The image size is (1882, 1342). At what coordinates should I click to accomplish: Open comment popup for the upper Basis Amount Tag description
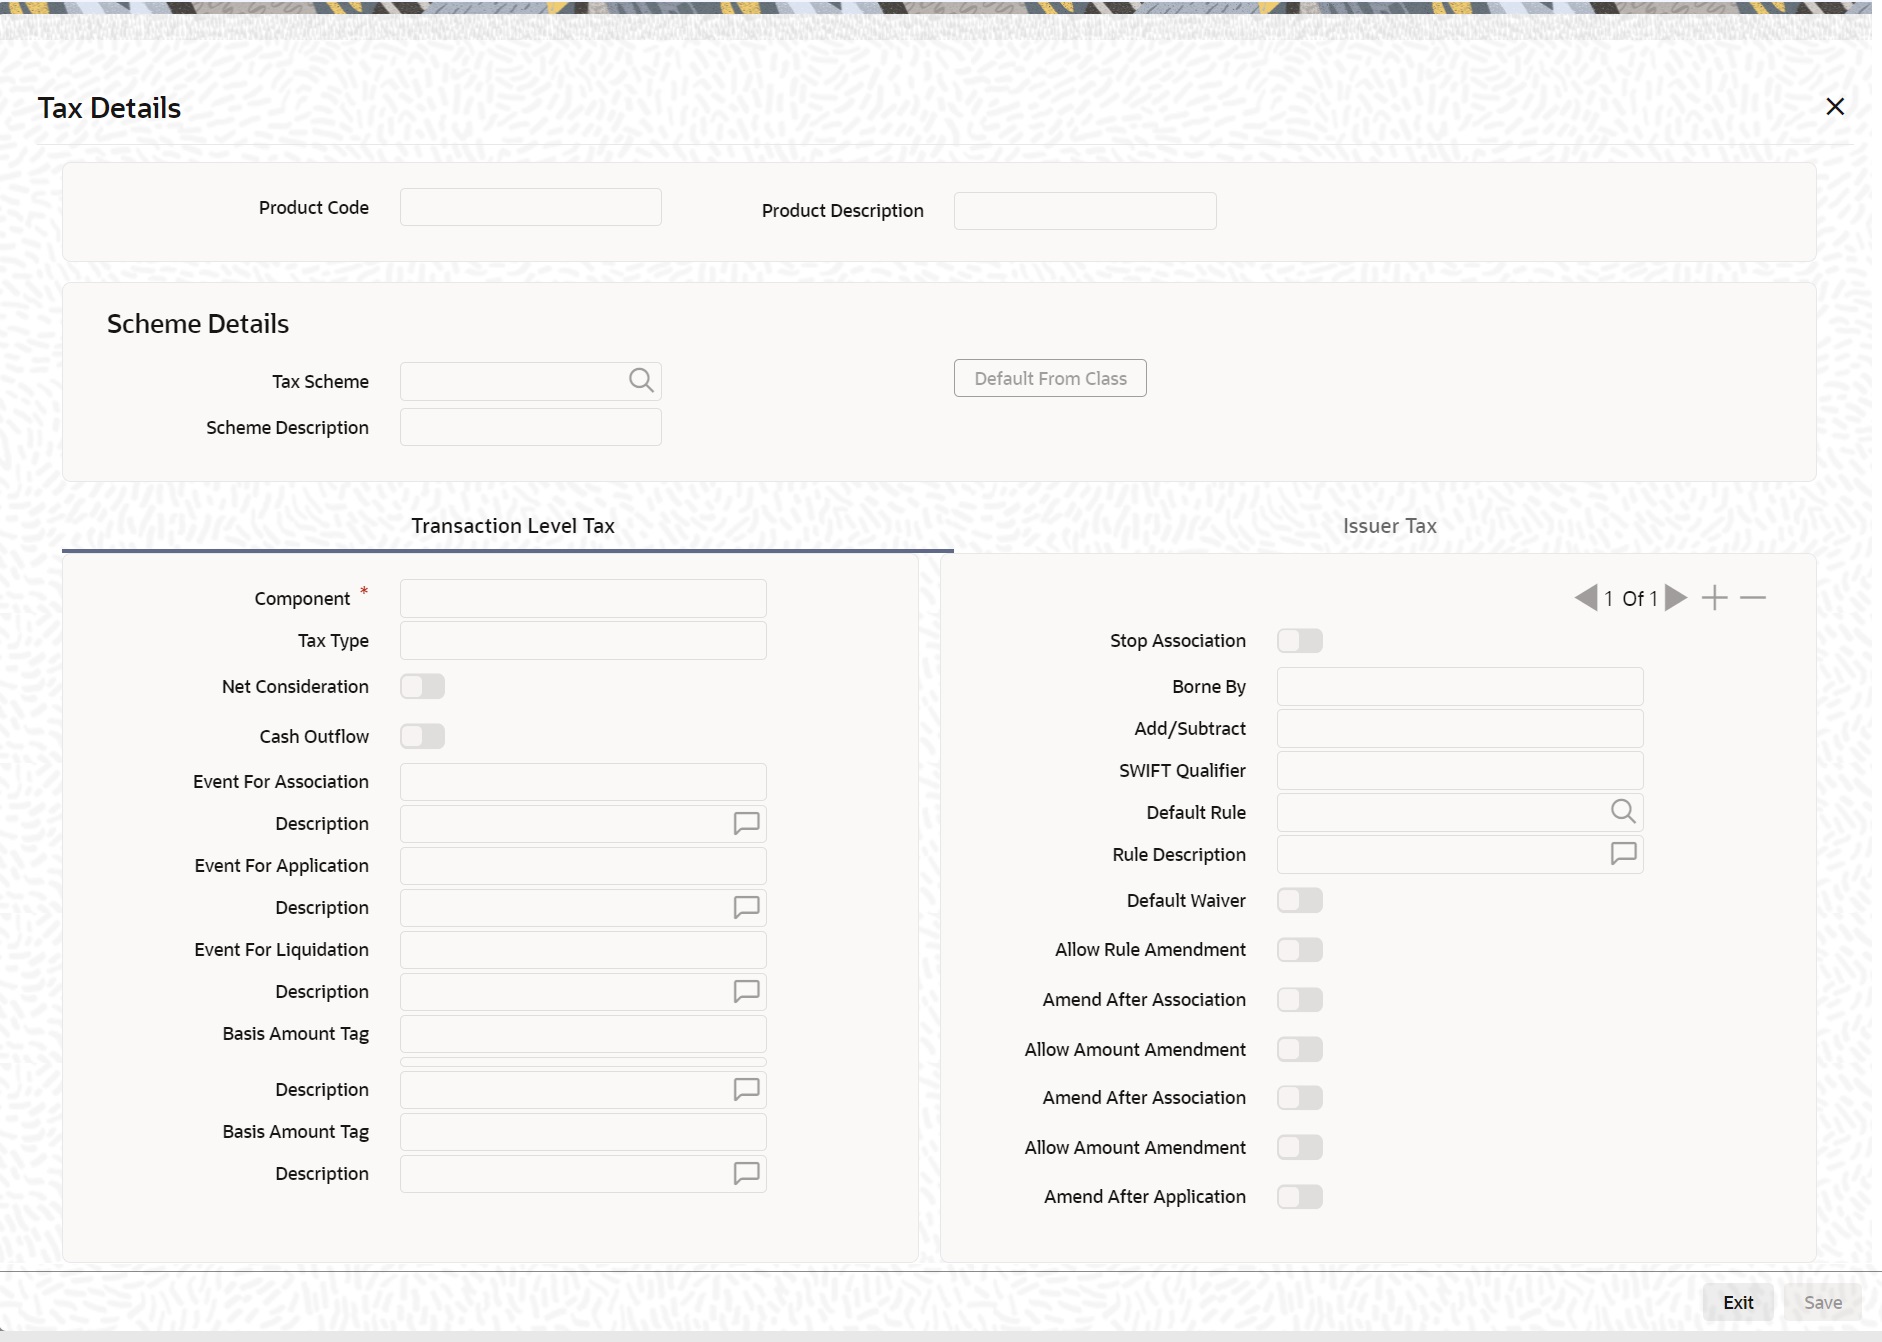(x=746, y=1089)
